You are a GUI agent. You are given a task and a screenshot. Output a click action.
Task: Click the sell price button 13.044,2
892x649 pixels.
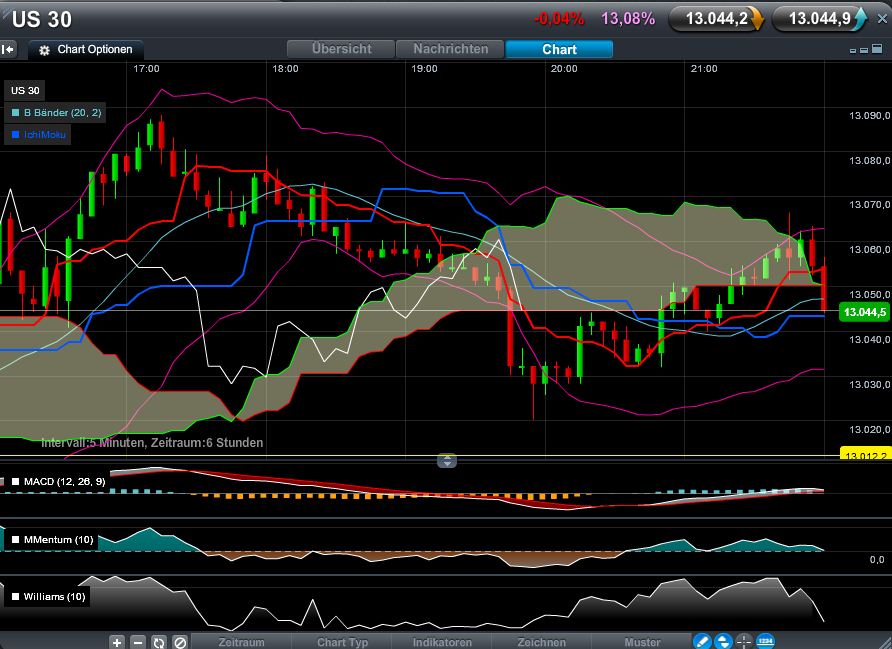point(716,19)
